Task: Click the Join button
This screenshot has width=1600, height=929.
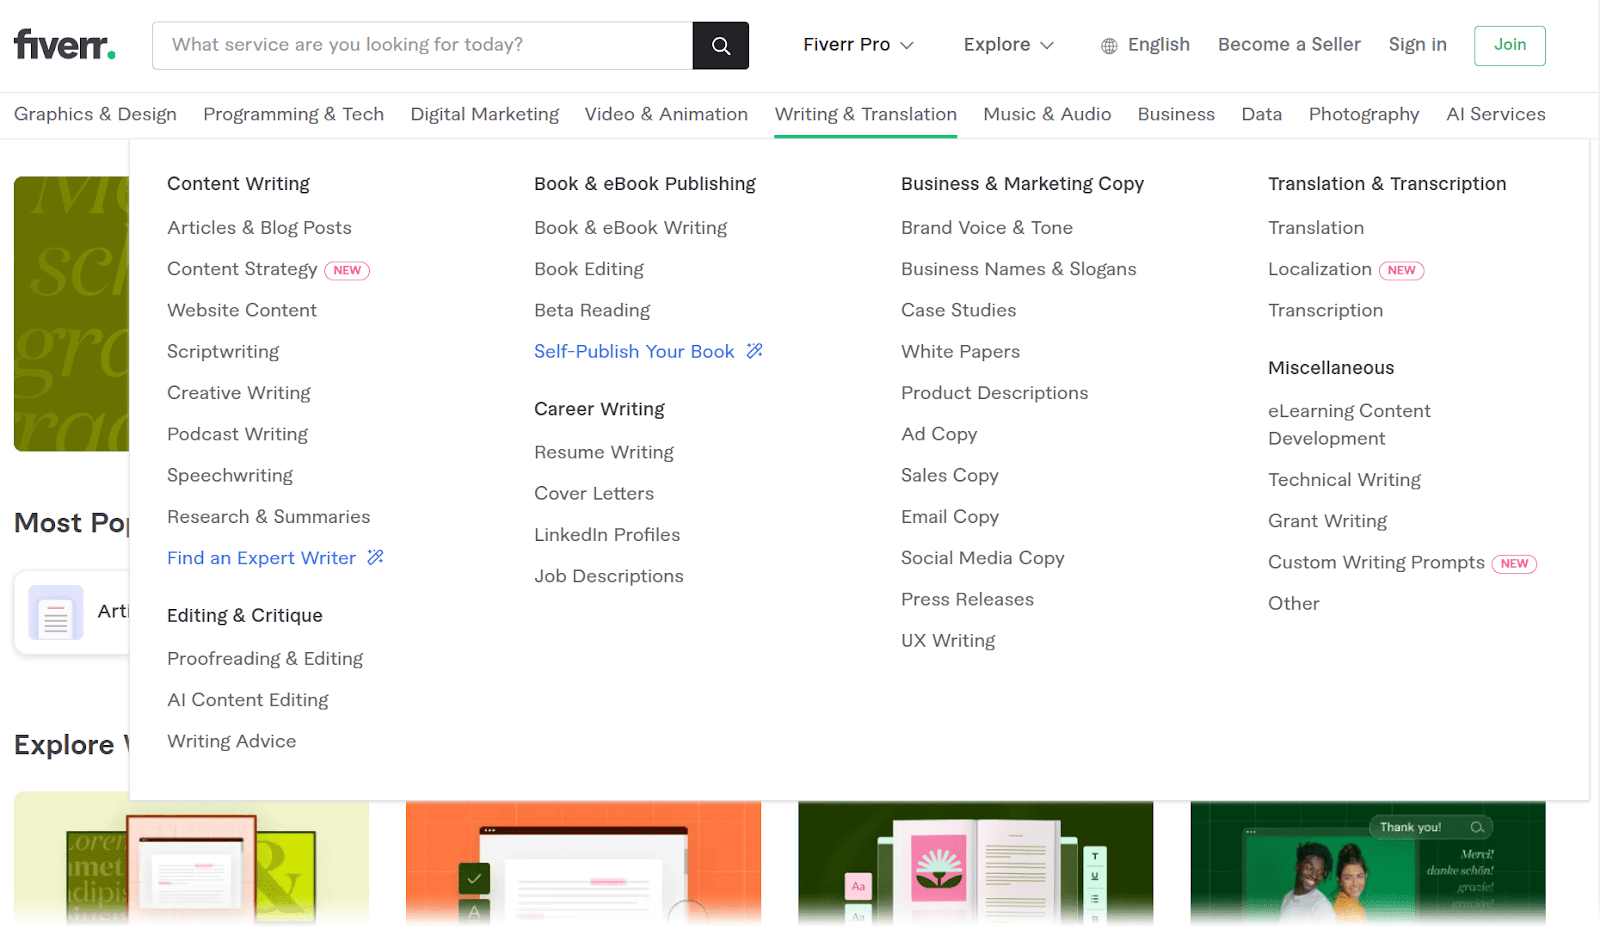Action: click(x=1509, y=45)
